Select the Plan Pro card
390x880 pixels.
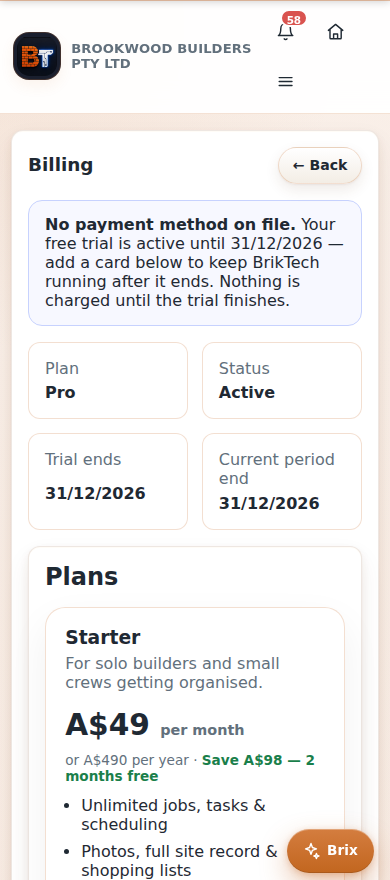pyautogui.click(x=108, y=381)
